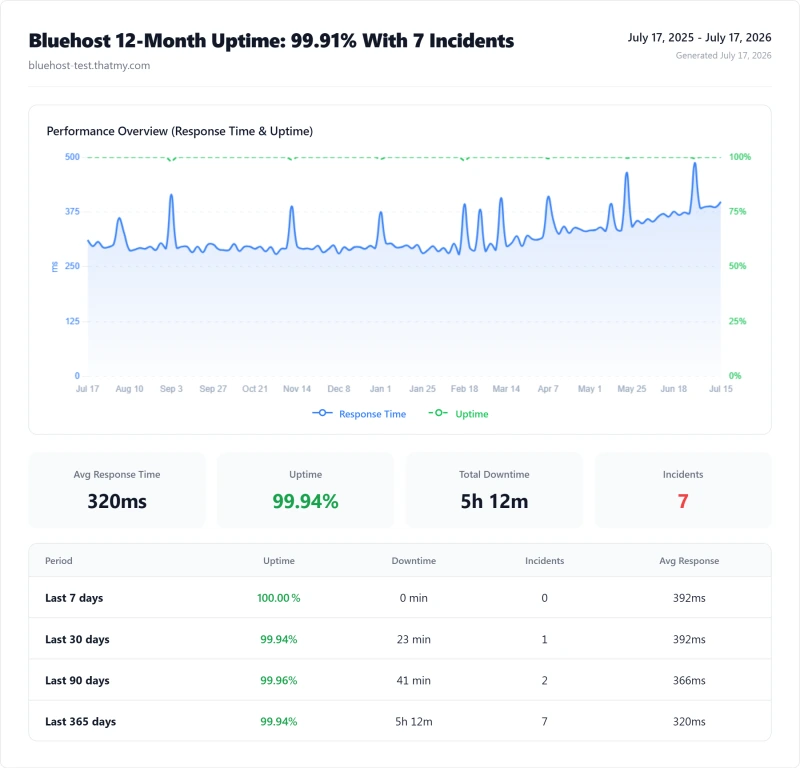
Task: Click the 50% uptime axis label
Action: [x=737, y=266]
